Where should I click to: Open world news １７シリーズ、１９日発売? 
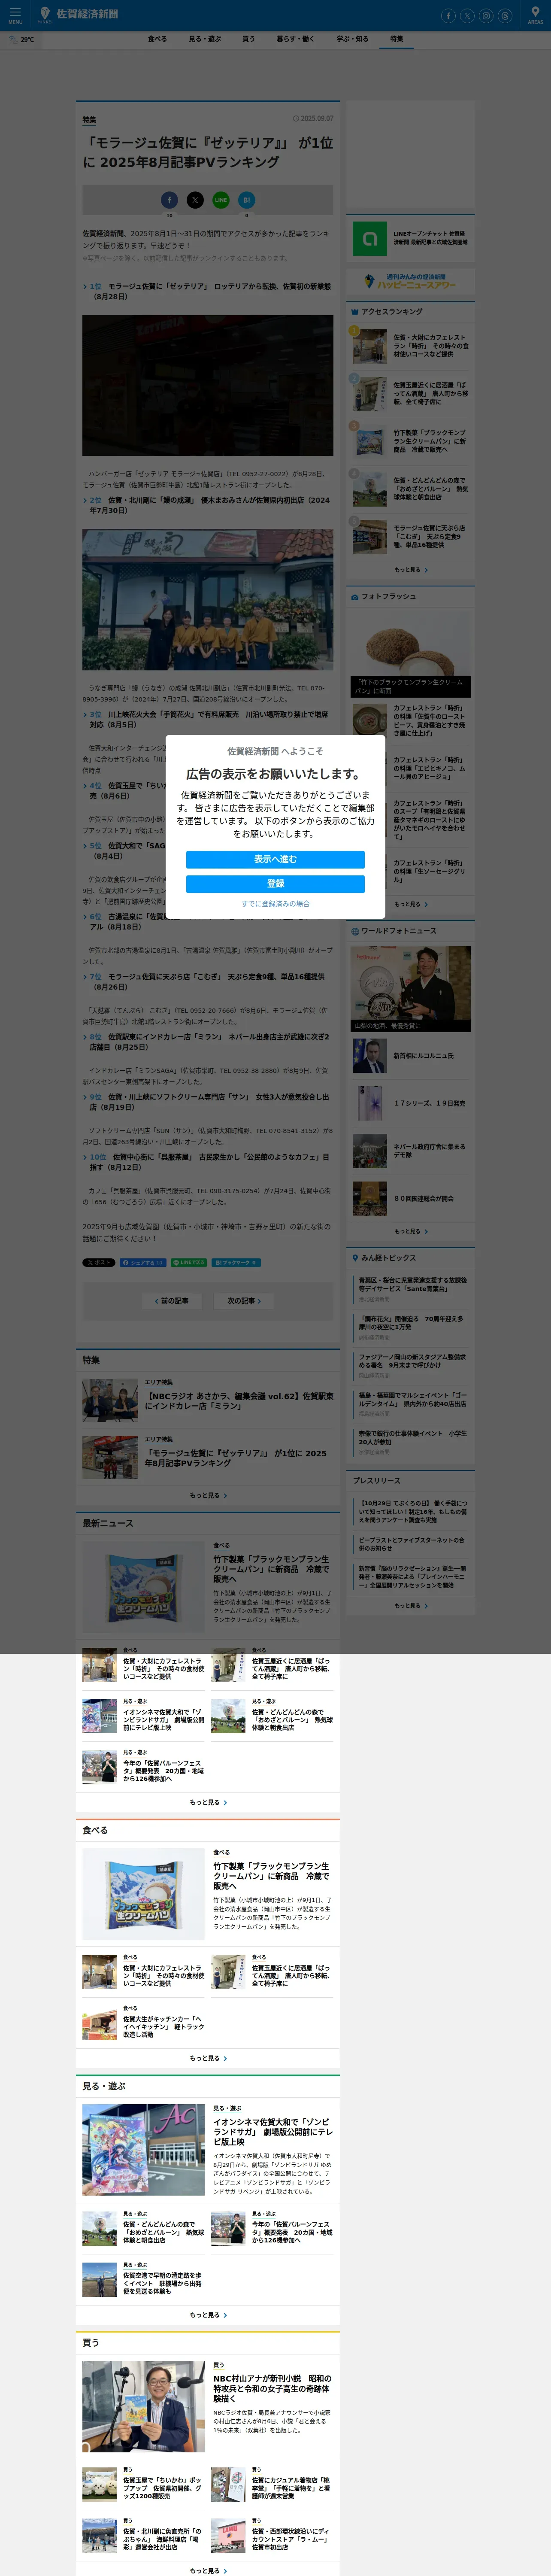pos(411,1103)
